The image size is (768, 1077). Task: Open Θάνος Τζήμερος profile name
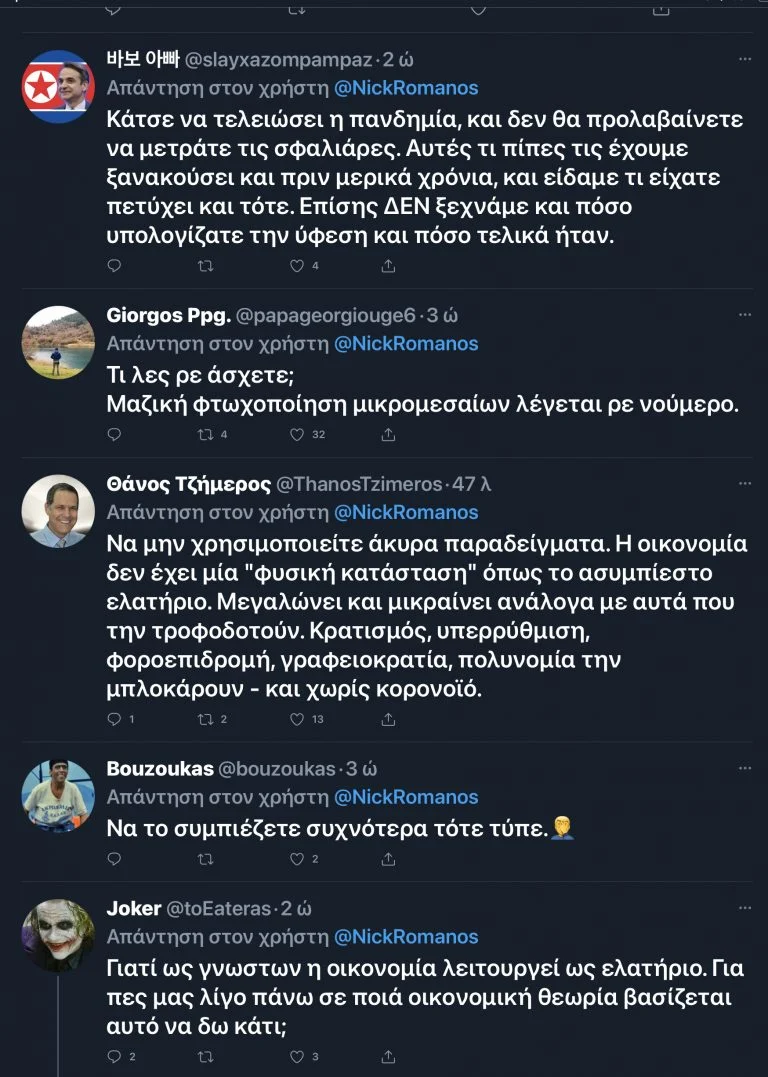188,484
